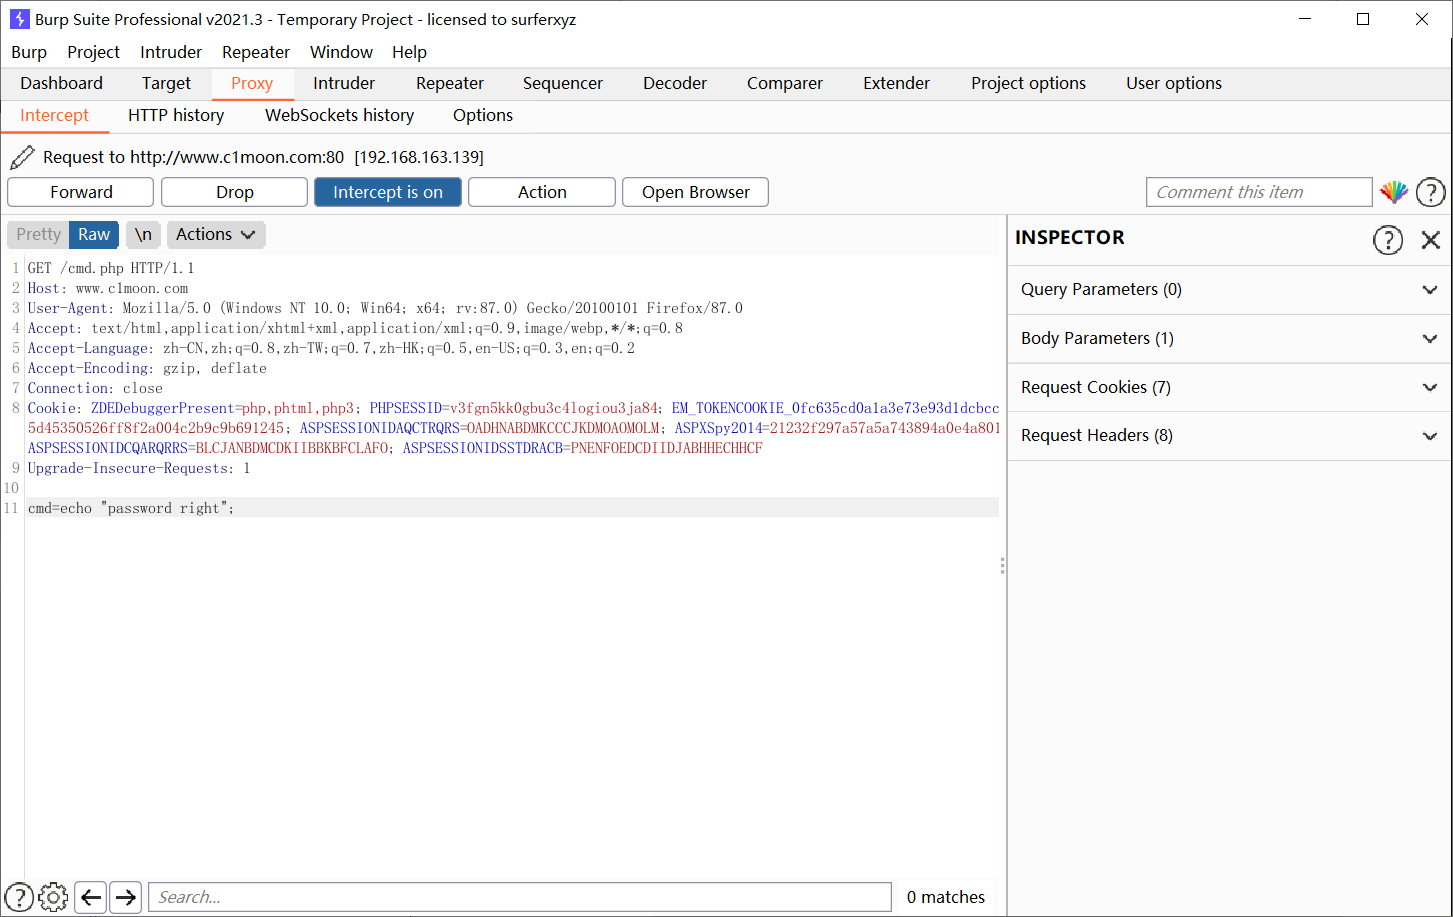Expand Request Headers (8) section
Screen dimensions: 1453x917
(x=1229, y=435)
